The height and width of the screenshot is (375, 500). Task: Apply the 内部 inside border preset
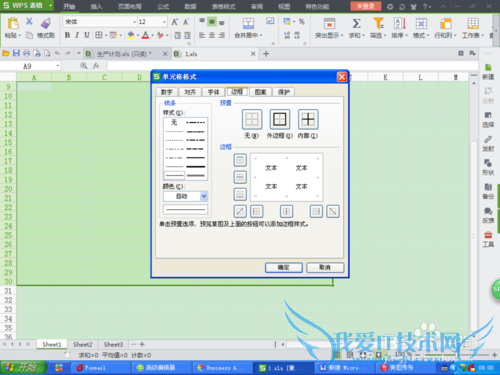[308, 119]
